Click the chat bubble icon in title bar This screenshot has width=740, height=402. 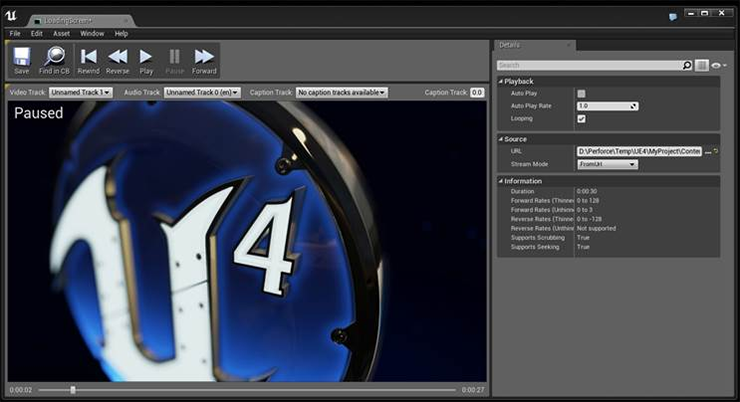[x=673, y=17]
